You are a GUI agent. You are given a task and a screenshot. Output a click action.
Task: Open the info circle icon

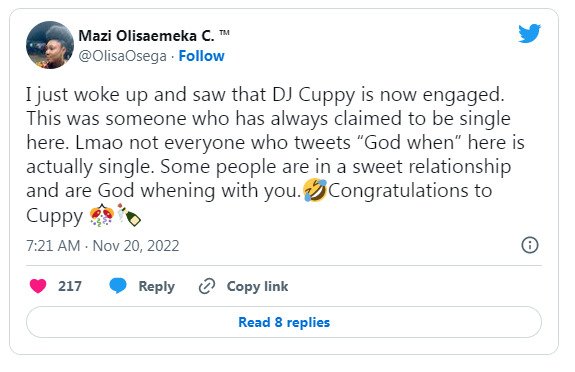tap(530, 245)
